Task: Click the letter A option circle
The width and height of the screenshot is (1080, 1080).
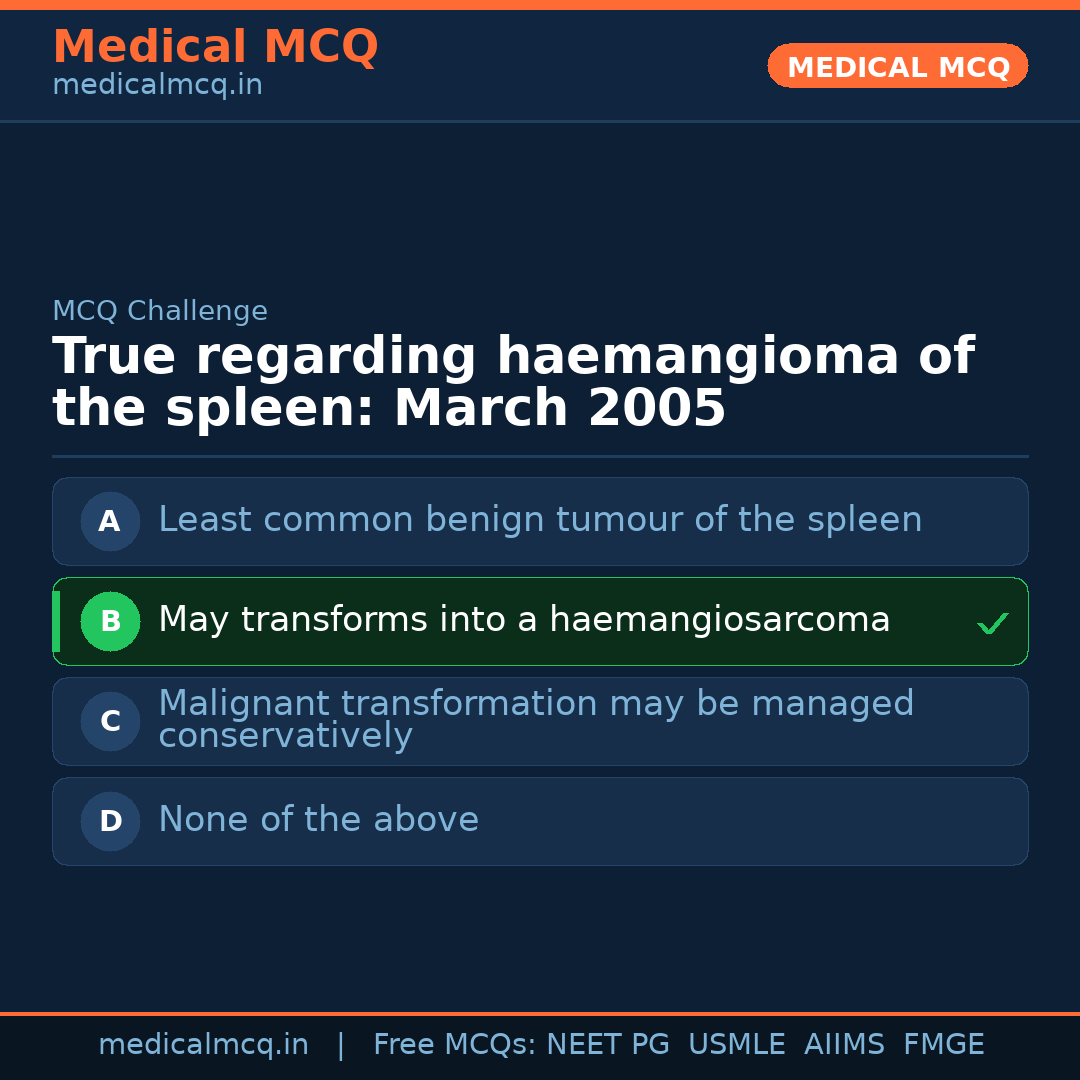Action: click(110, 521)
